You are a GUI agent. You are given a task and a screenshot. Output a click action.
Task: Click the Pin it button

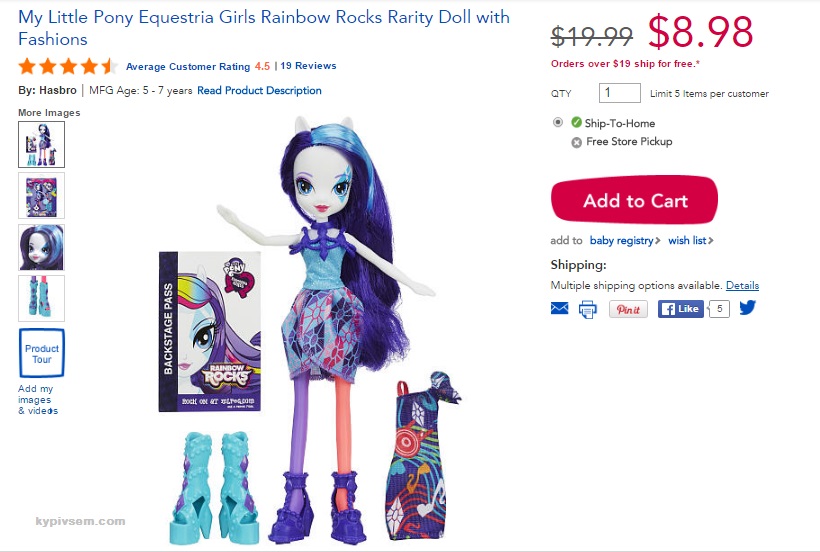tap(628, 309)
